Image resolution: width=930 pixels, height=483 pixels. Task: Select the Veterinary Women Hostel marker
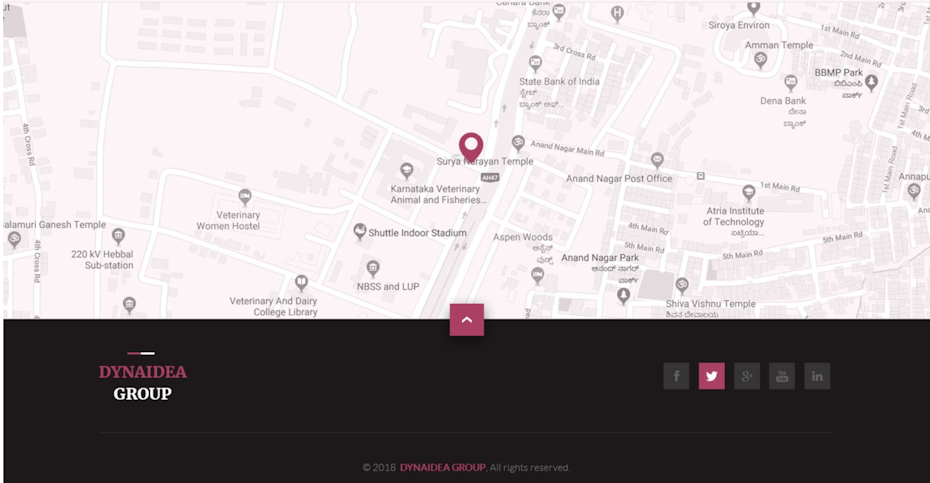coord(245,196)
